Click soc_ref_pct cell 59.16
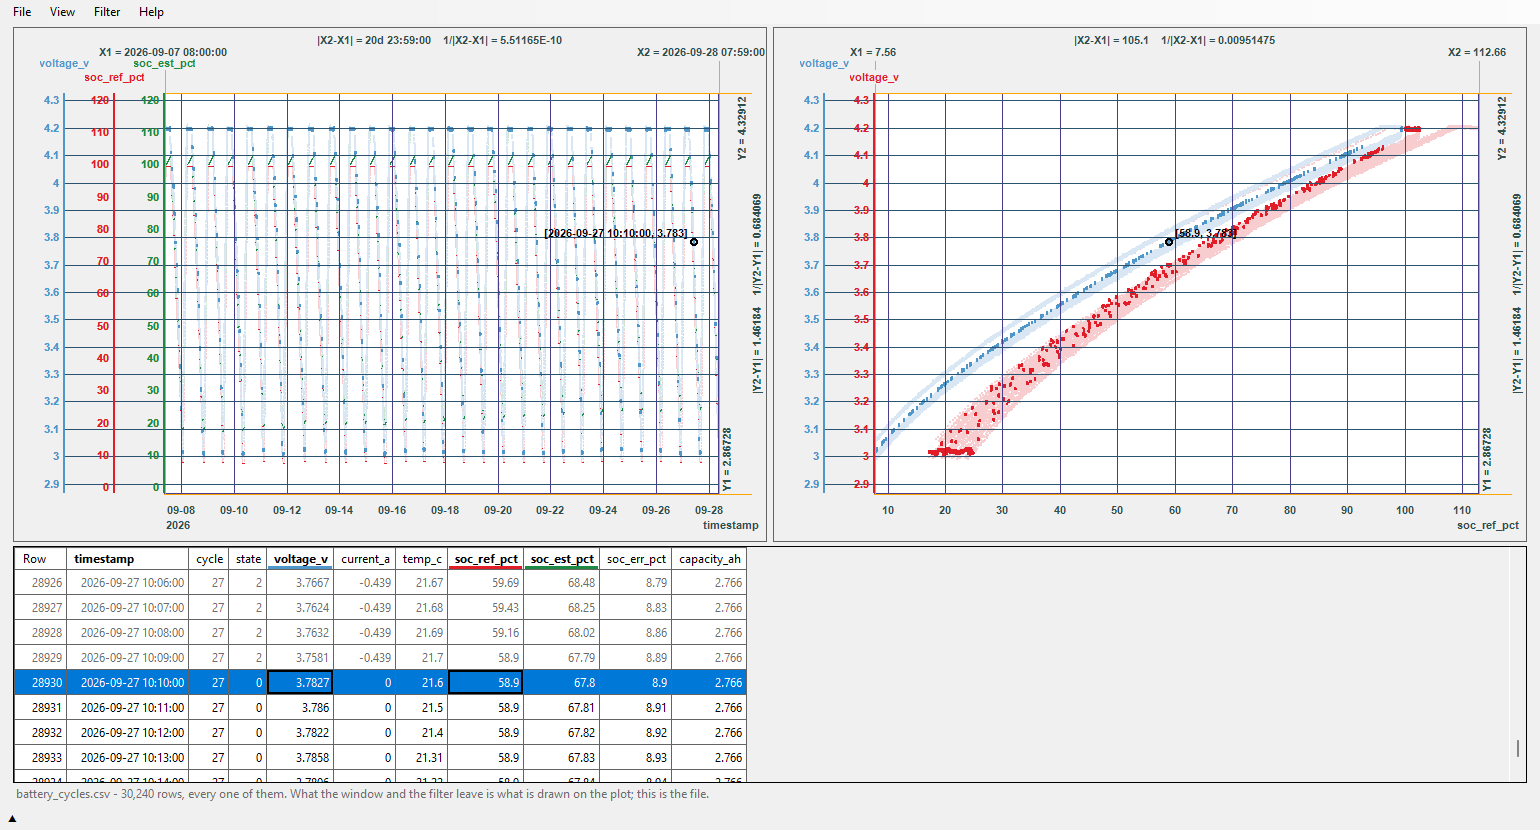The height and width of the screenshot is (830, 1540). (x=486, y=632)
